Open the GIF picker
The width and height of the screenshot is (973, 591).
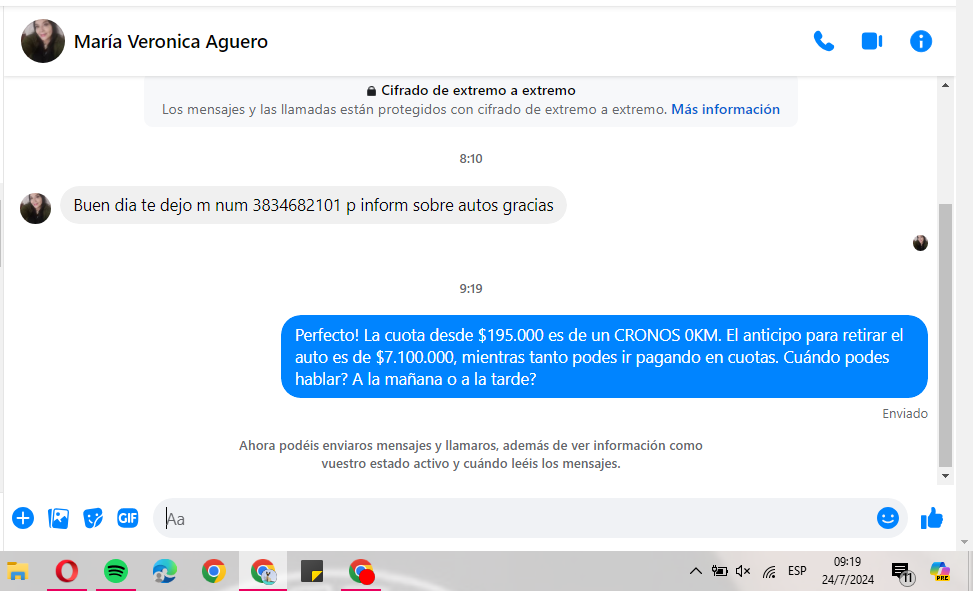[x=128, y=518]
